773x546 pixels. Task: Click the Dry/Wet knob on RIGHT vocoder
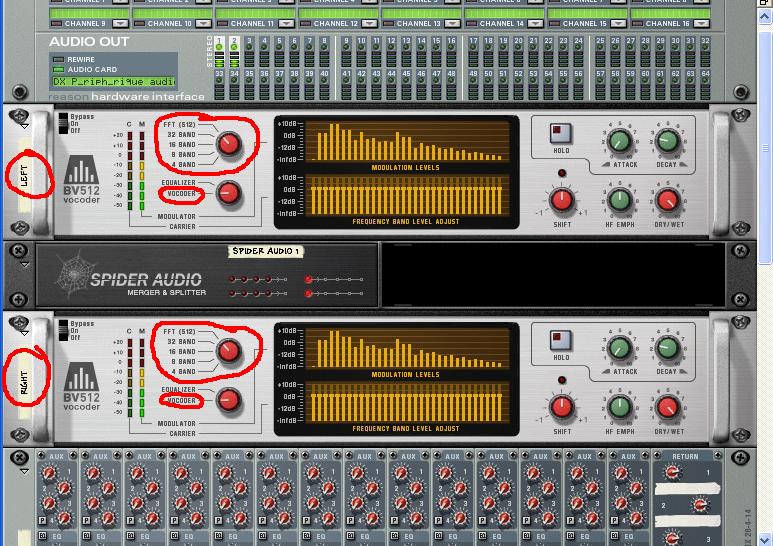pyautogui.click(x=668, y=407)
